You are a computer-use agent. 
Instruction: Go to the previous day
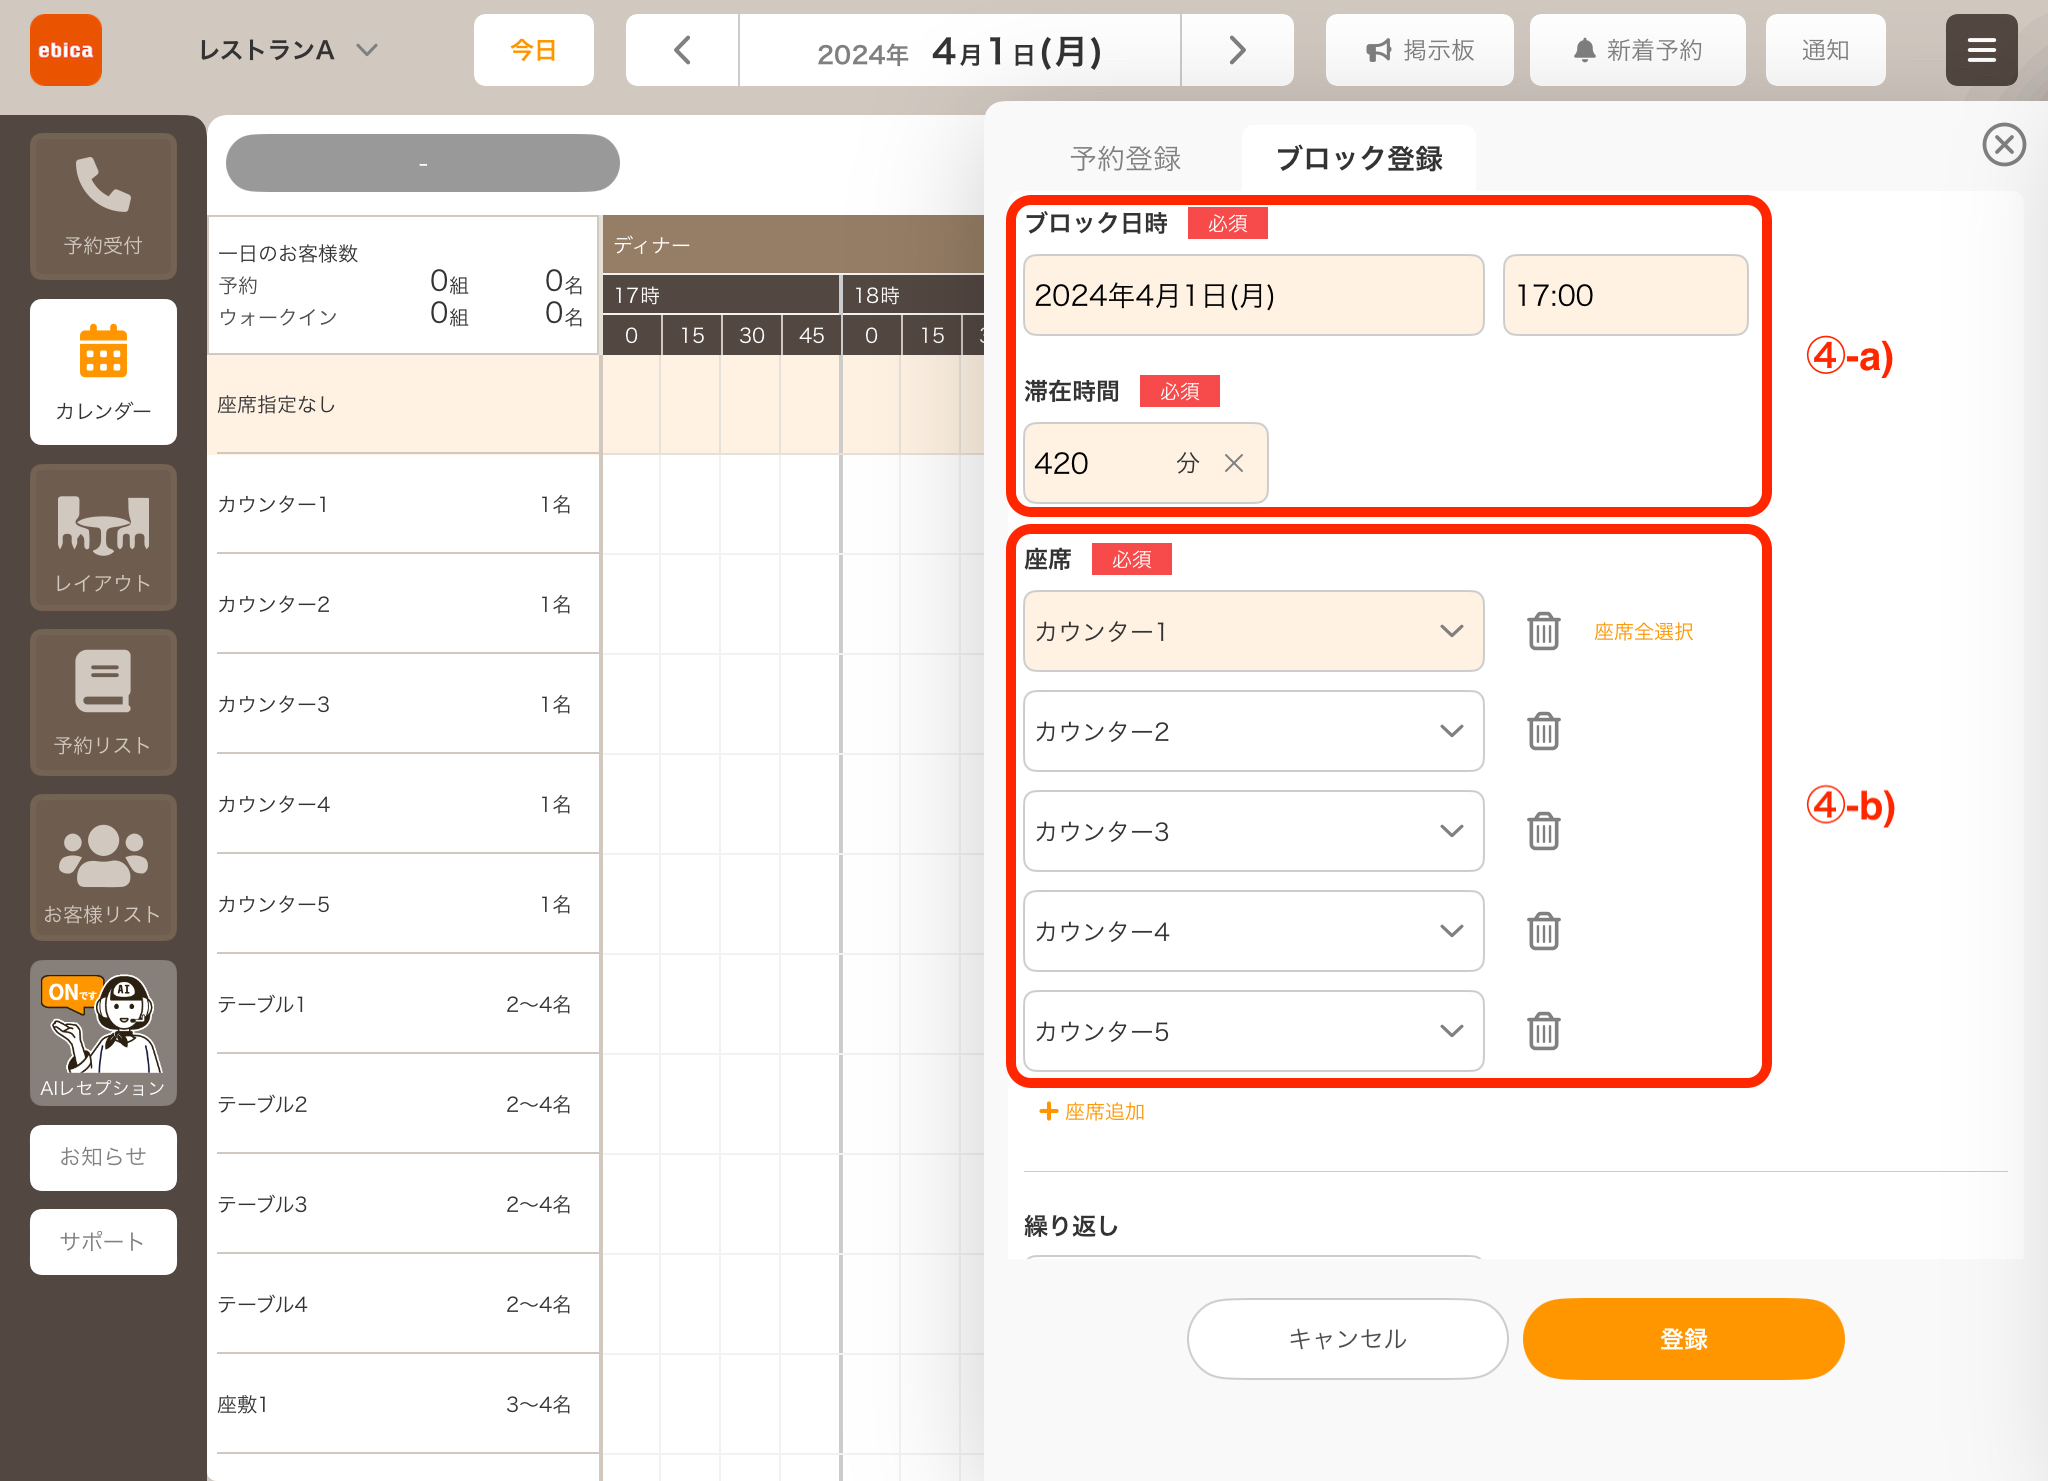point(683,50)
